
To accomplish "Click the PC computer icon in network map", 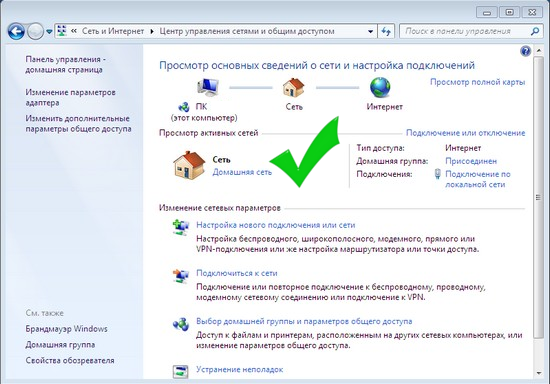I will pos(208,87).
